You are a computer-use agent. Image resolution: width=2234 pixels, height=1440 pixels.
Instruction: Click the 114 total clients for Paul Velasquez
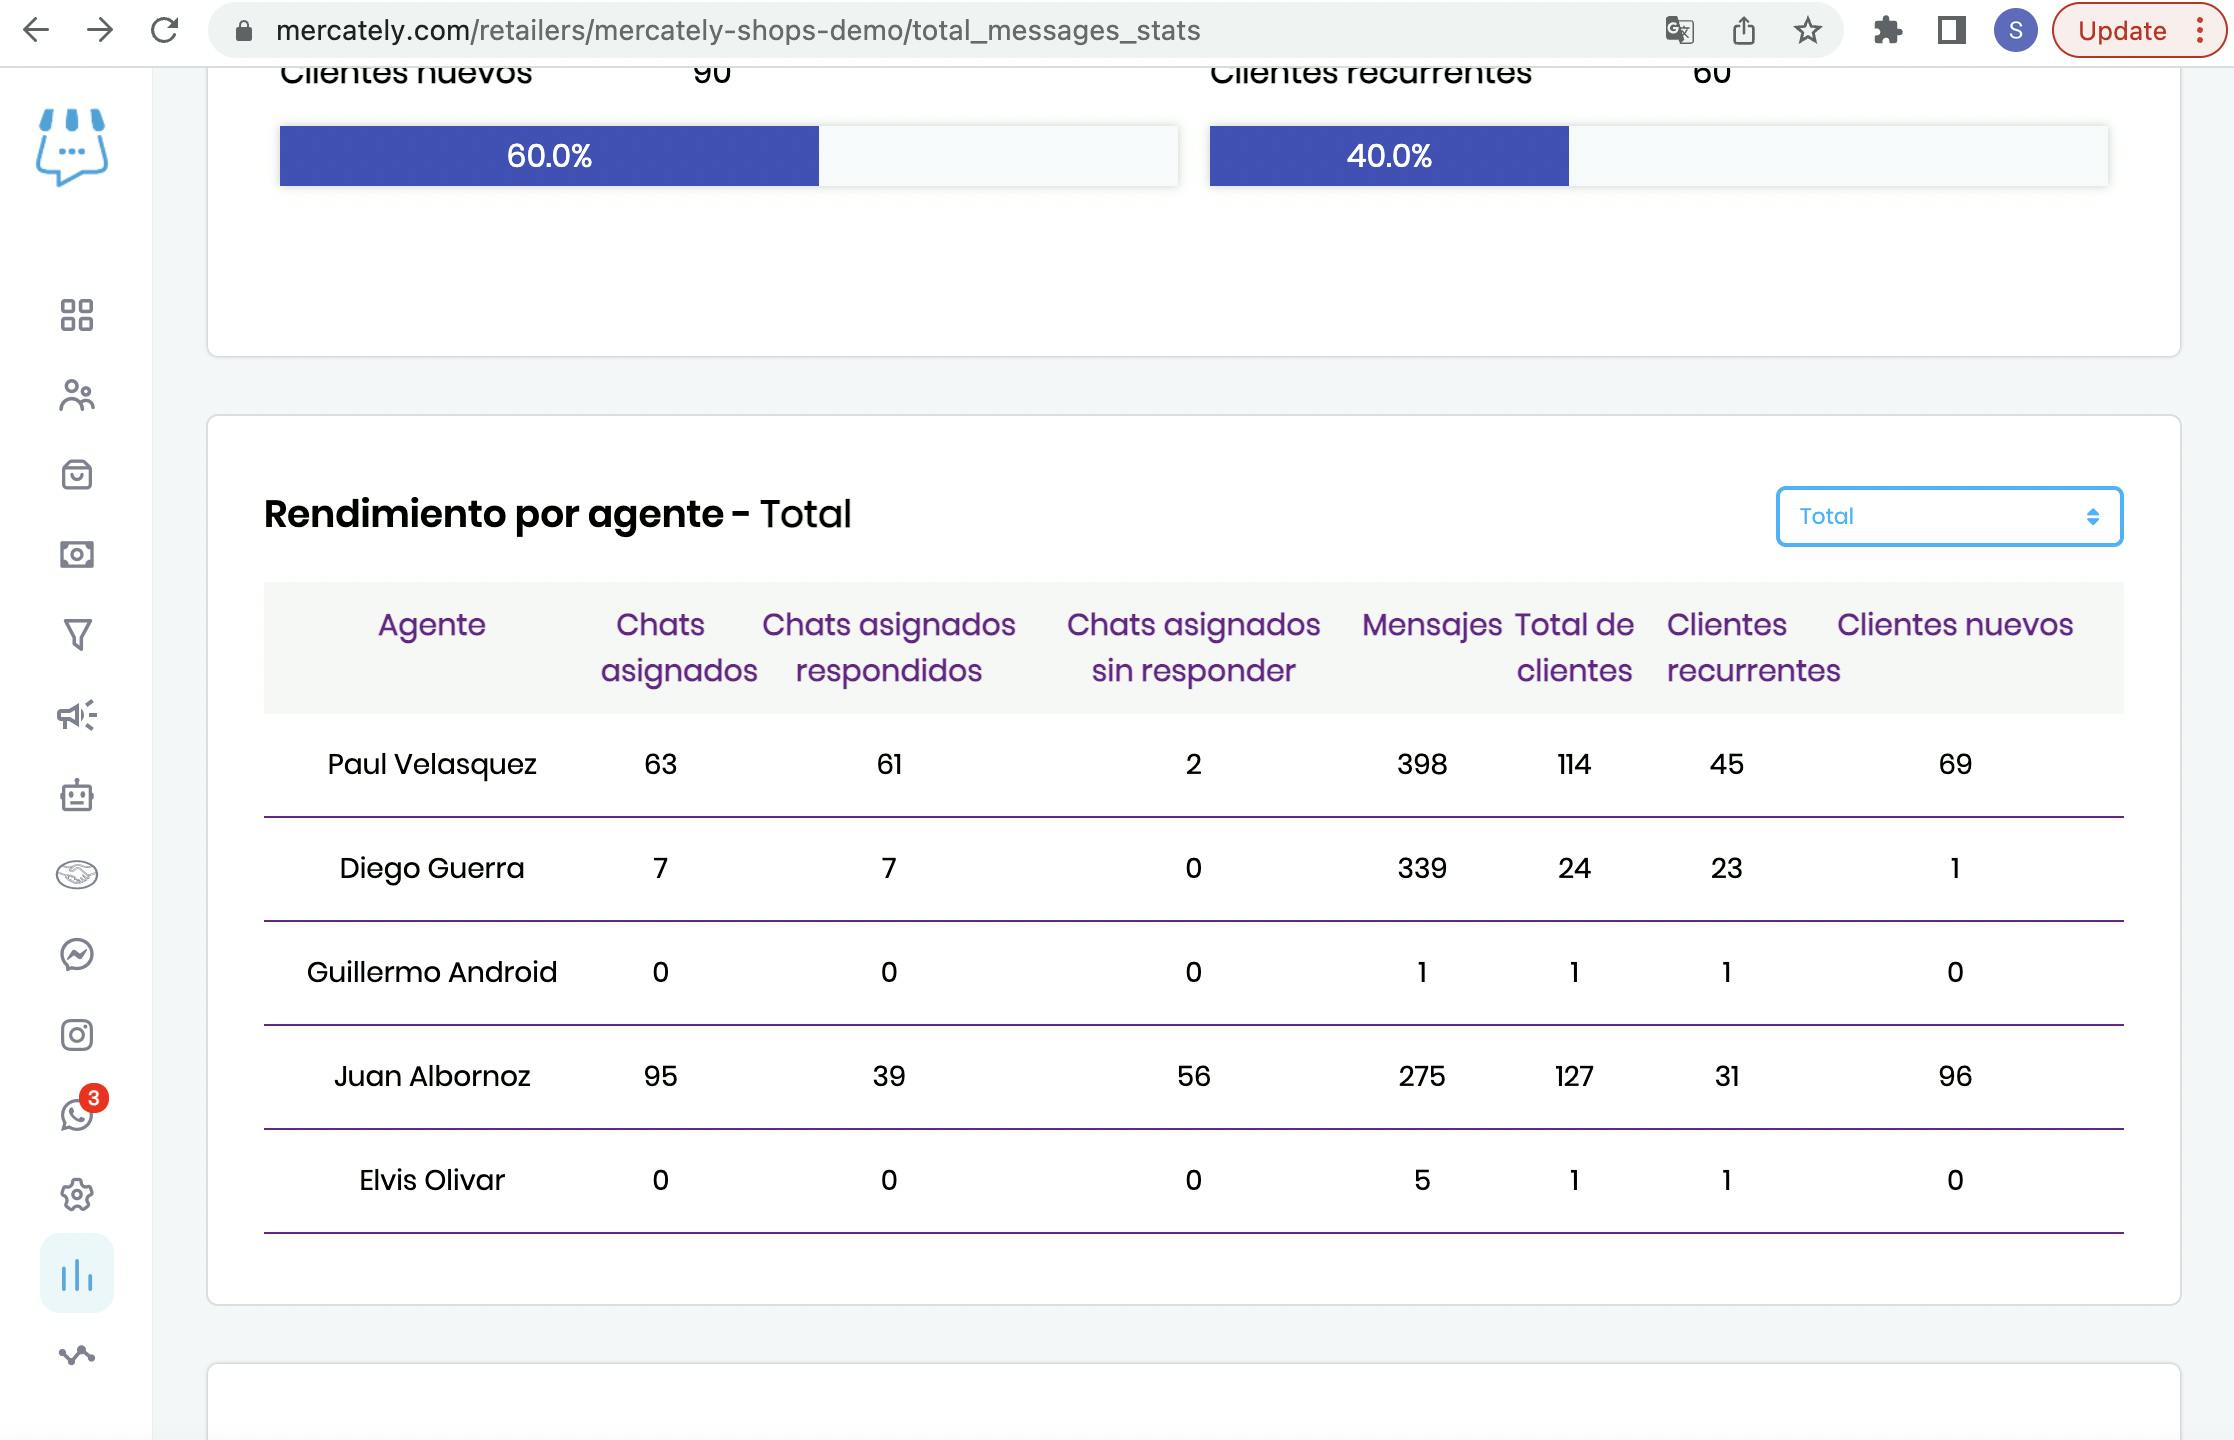click(x=1574, y=765)
